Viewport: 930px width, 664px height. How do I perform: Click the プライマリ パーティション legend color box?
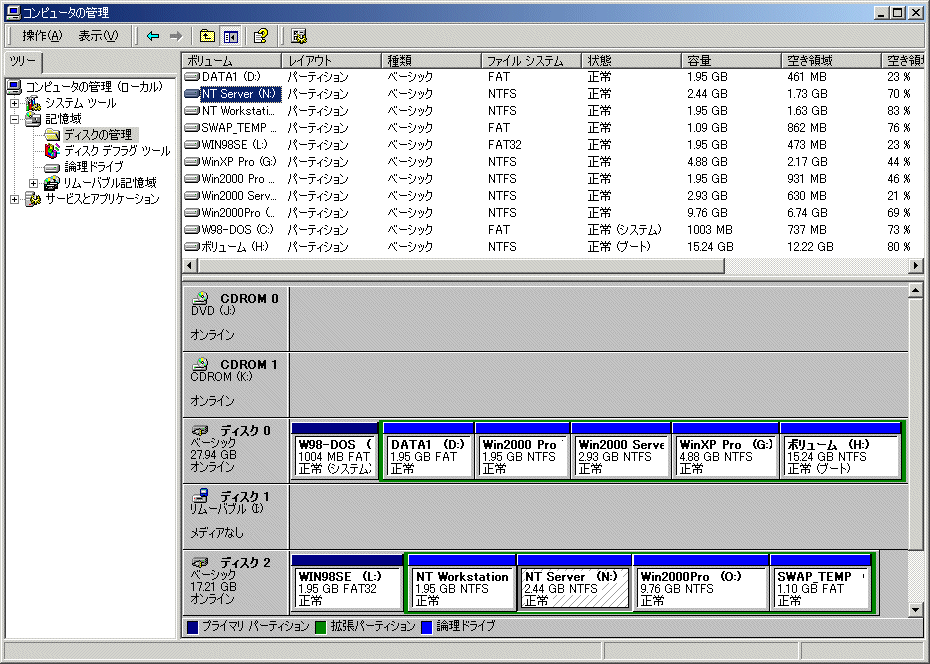click(192, 627)
